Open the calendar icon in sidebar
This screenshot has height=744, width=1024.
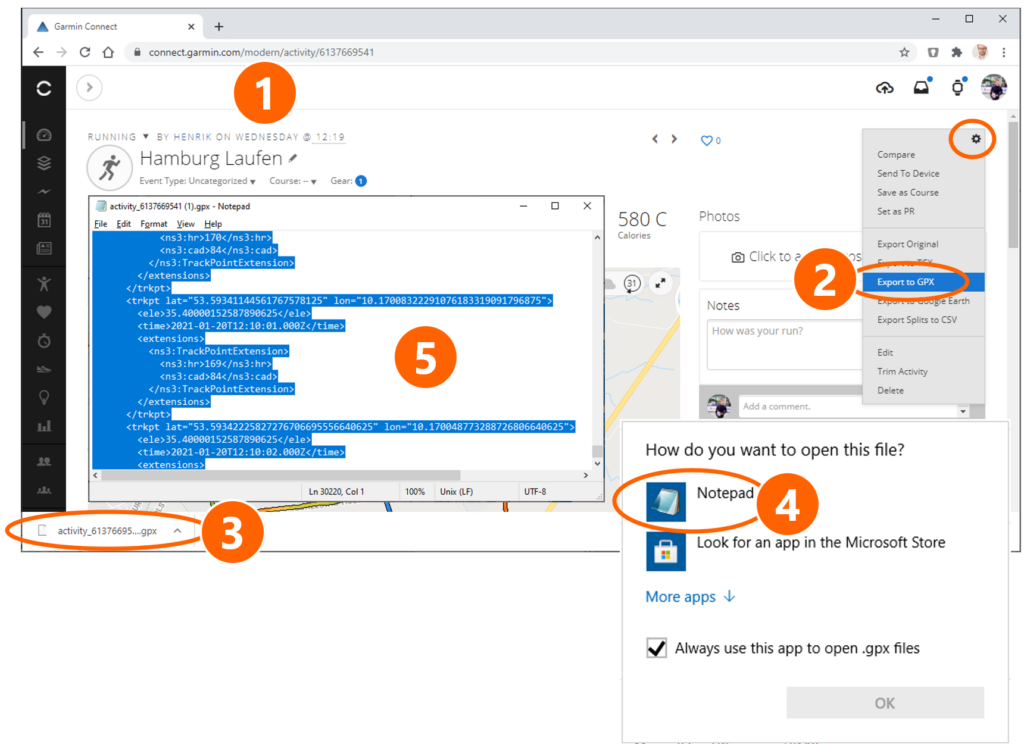[44, 219]
